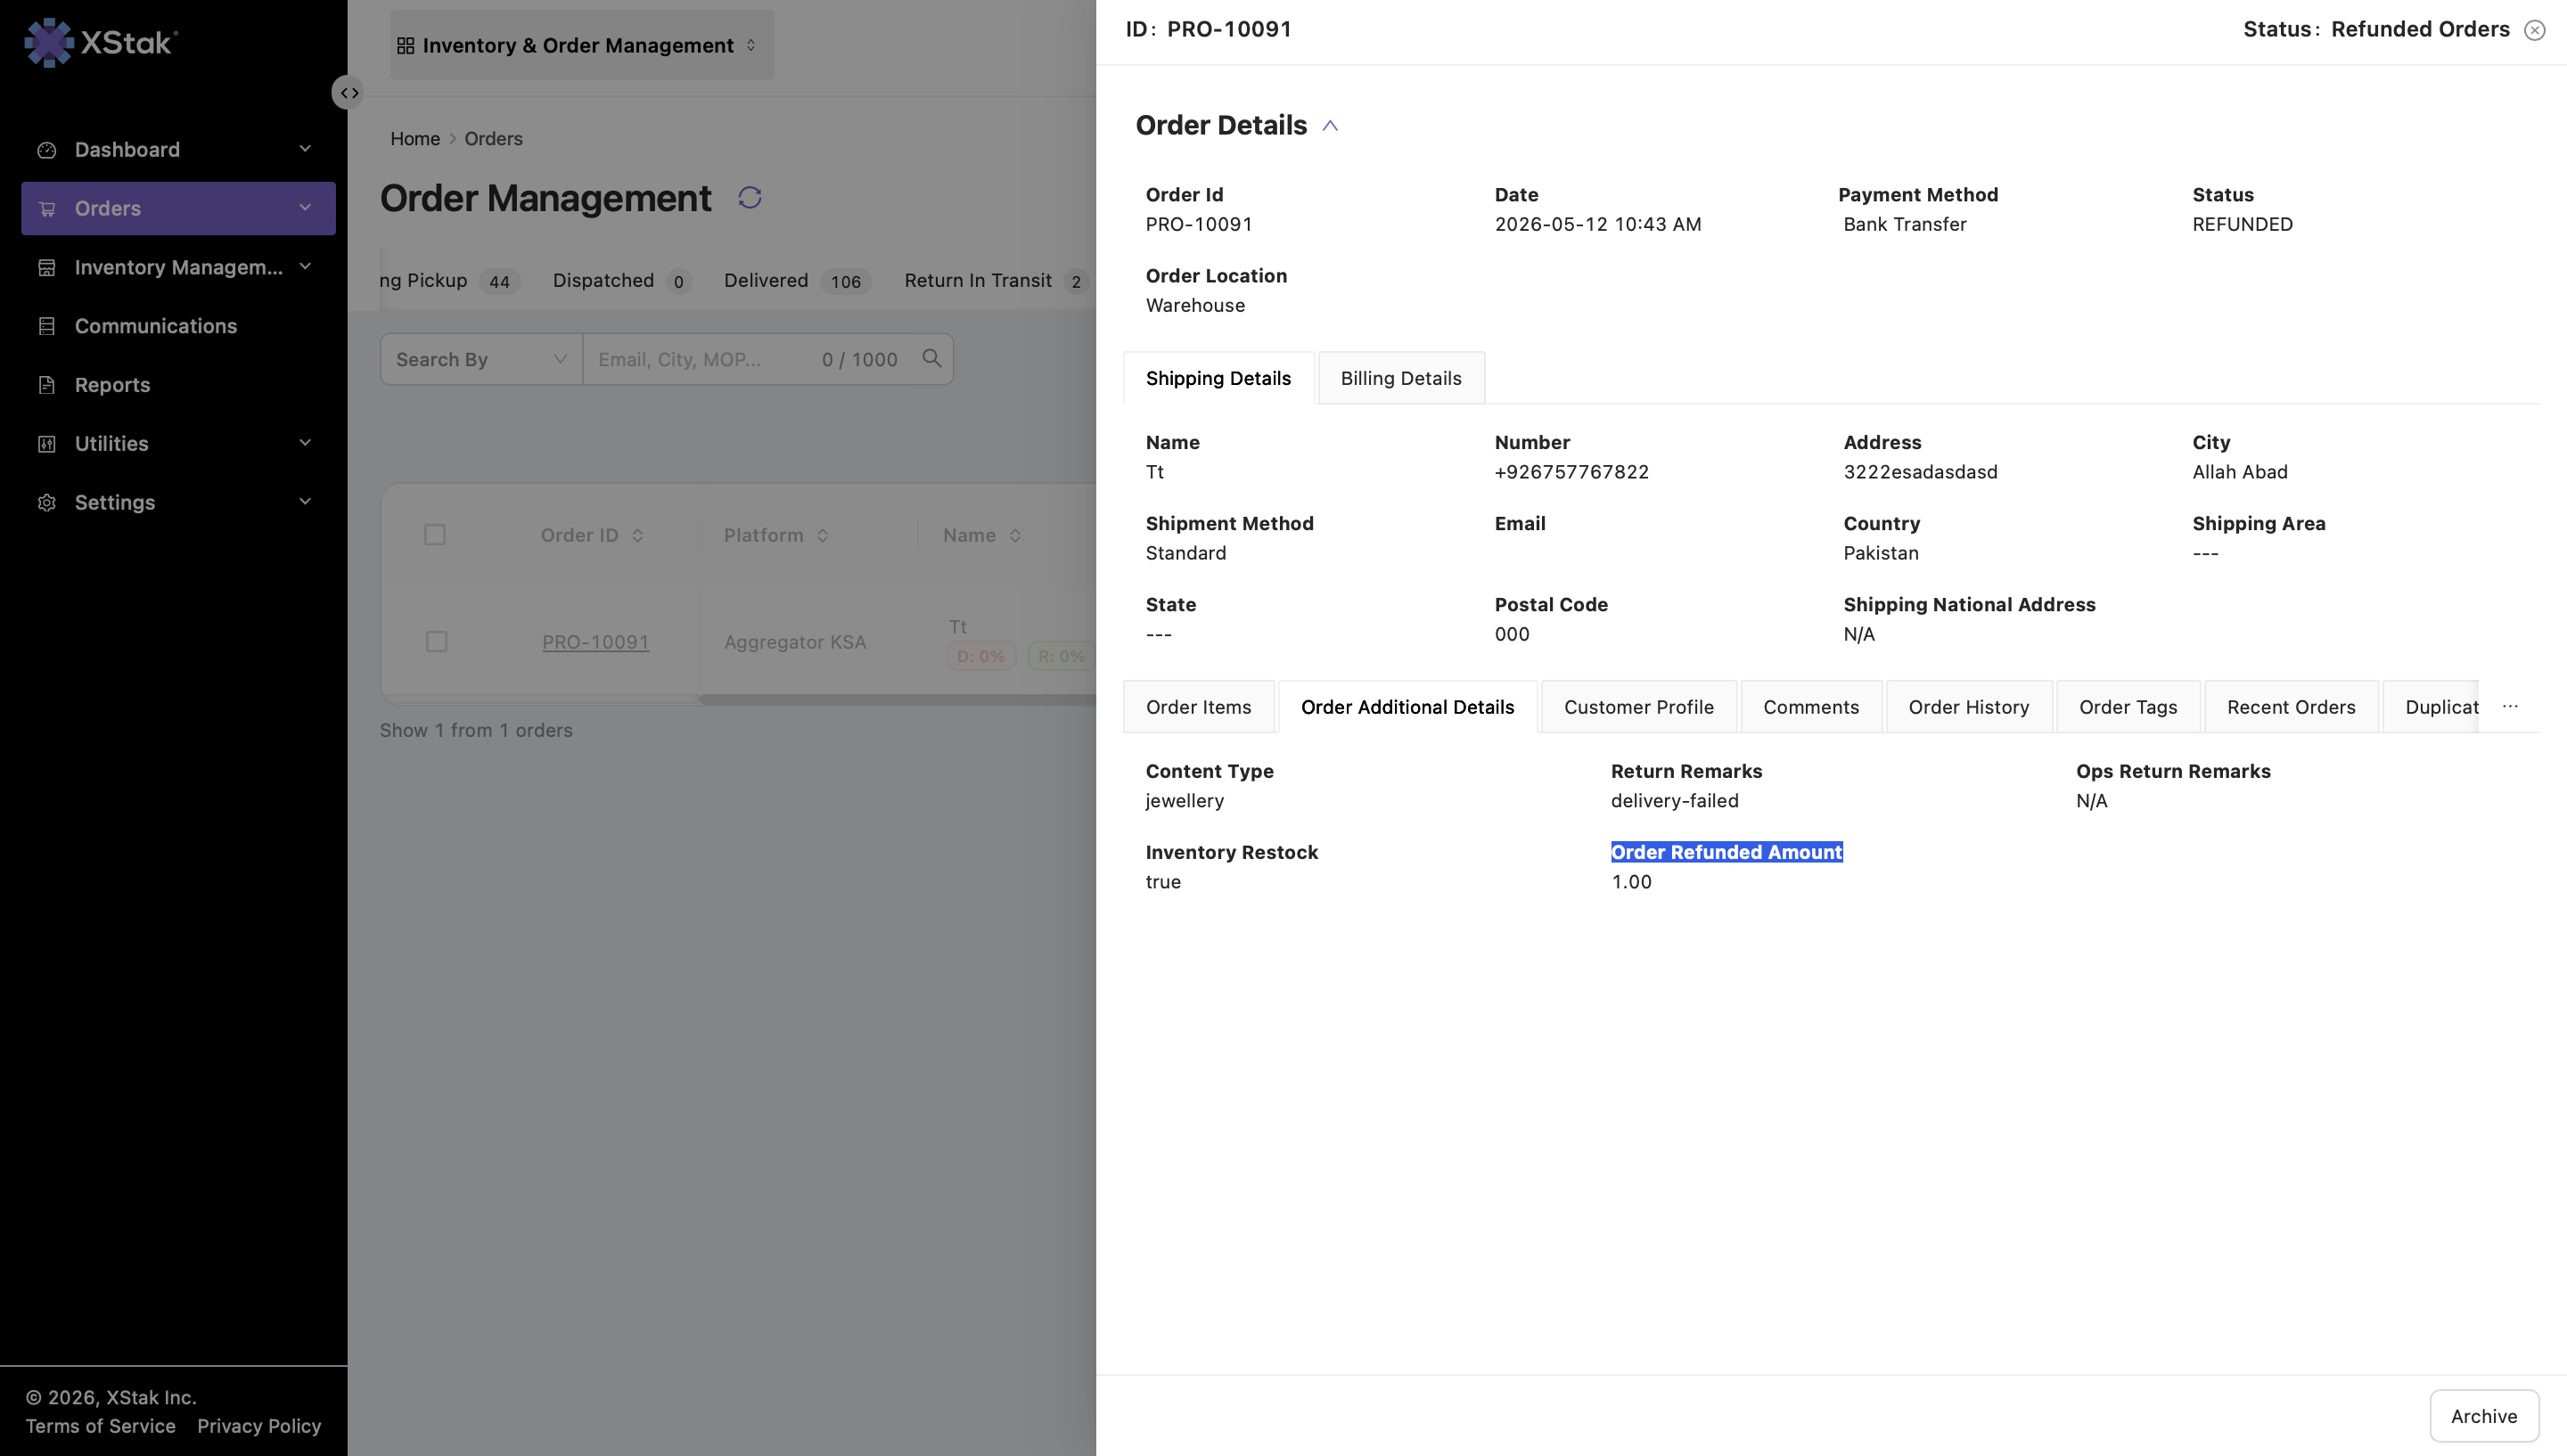2567x1456 pixels.
Task: Click the Communications icon in sidebar
Action: click(46, 326)
